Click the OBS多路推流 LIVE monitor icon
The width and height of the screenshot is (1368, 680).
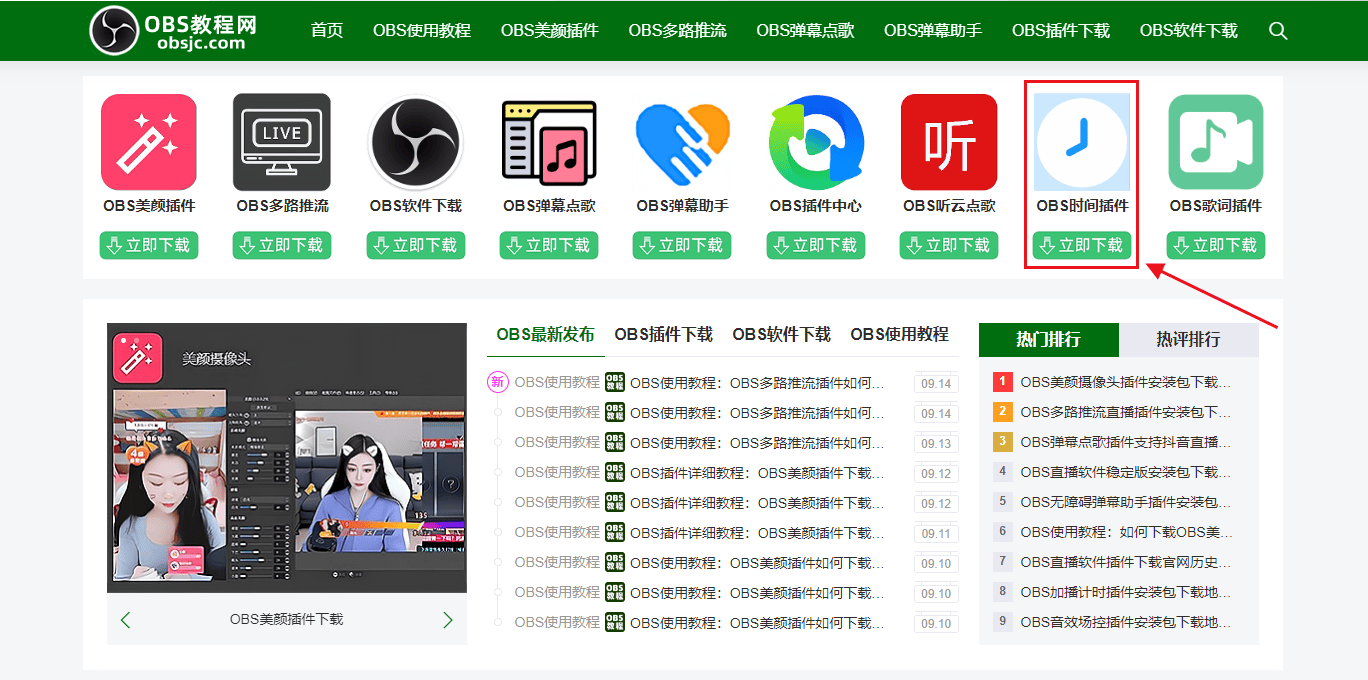[281, 140]
